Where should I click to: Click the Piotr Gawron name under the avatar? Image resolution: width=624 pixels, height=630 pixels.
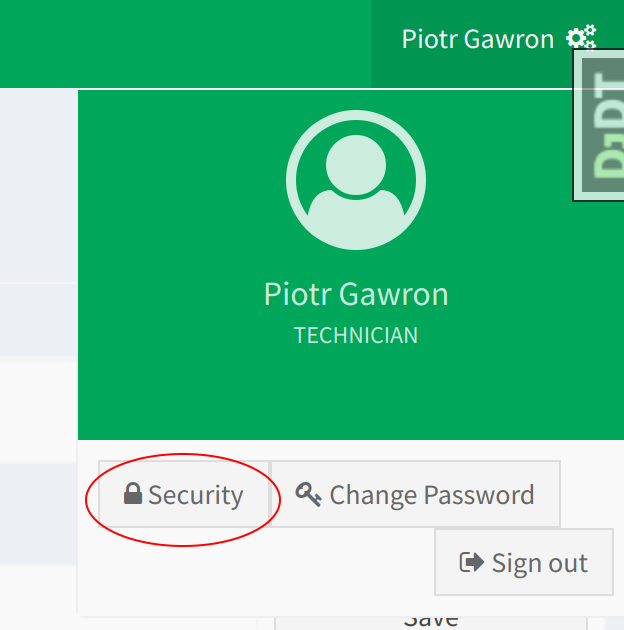click(356, 294)
